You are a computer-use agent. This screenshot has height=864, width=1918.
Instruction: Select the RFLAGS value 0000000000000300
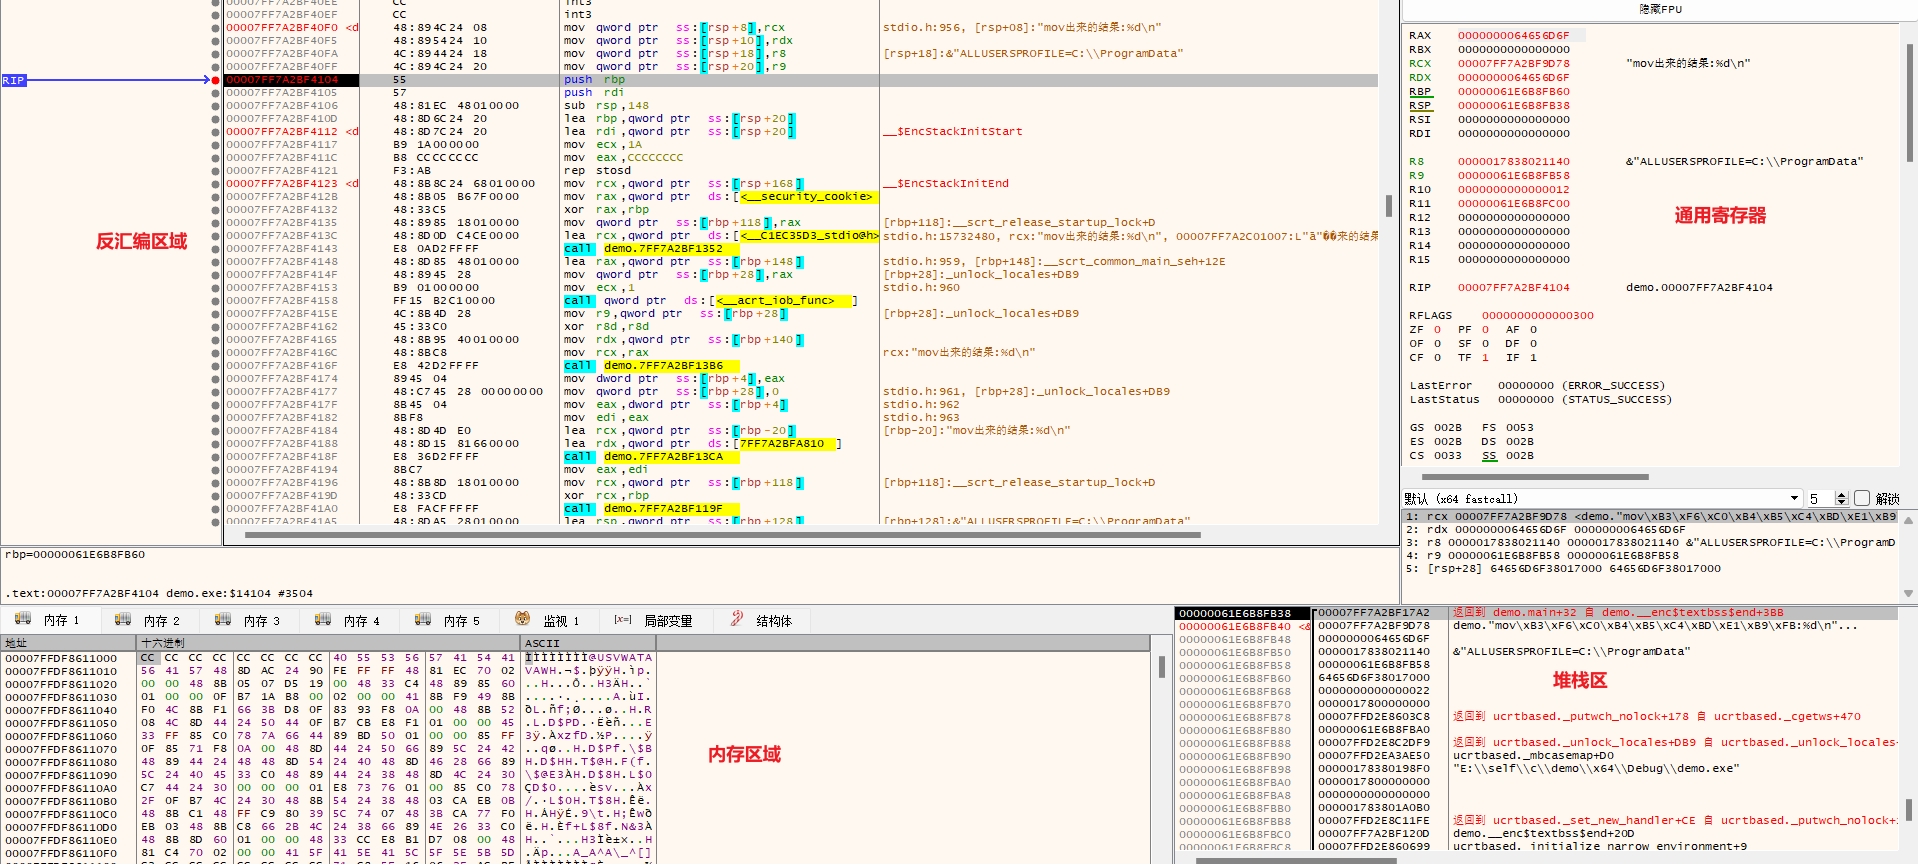[x=1537, y=315]
